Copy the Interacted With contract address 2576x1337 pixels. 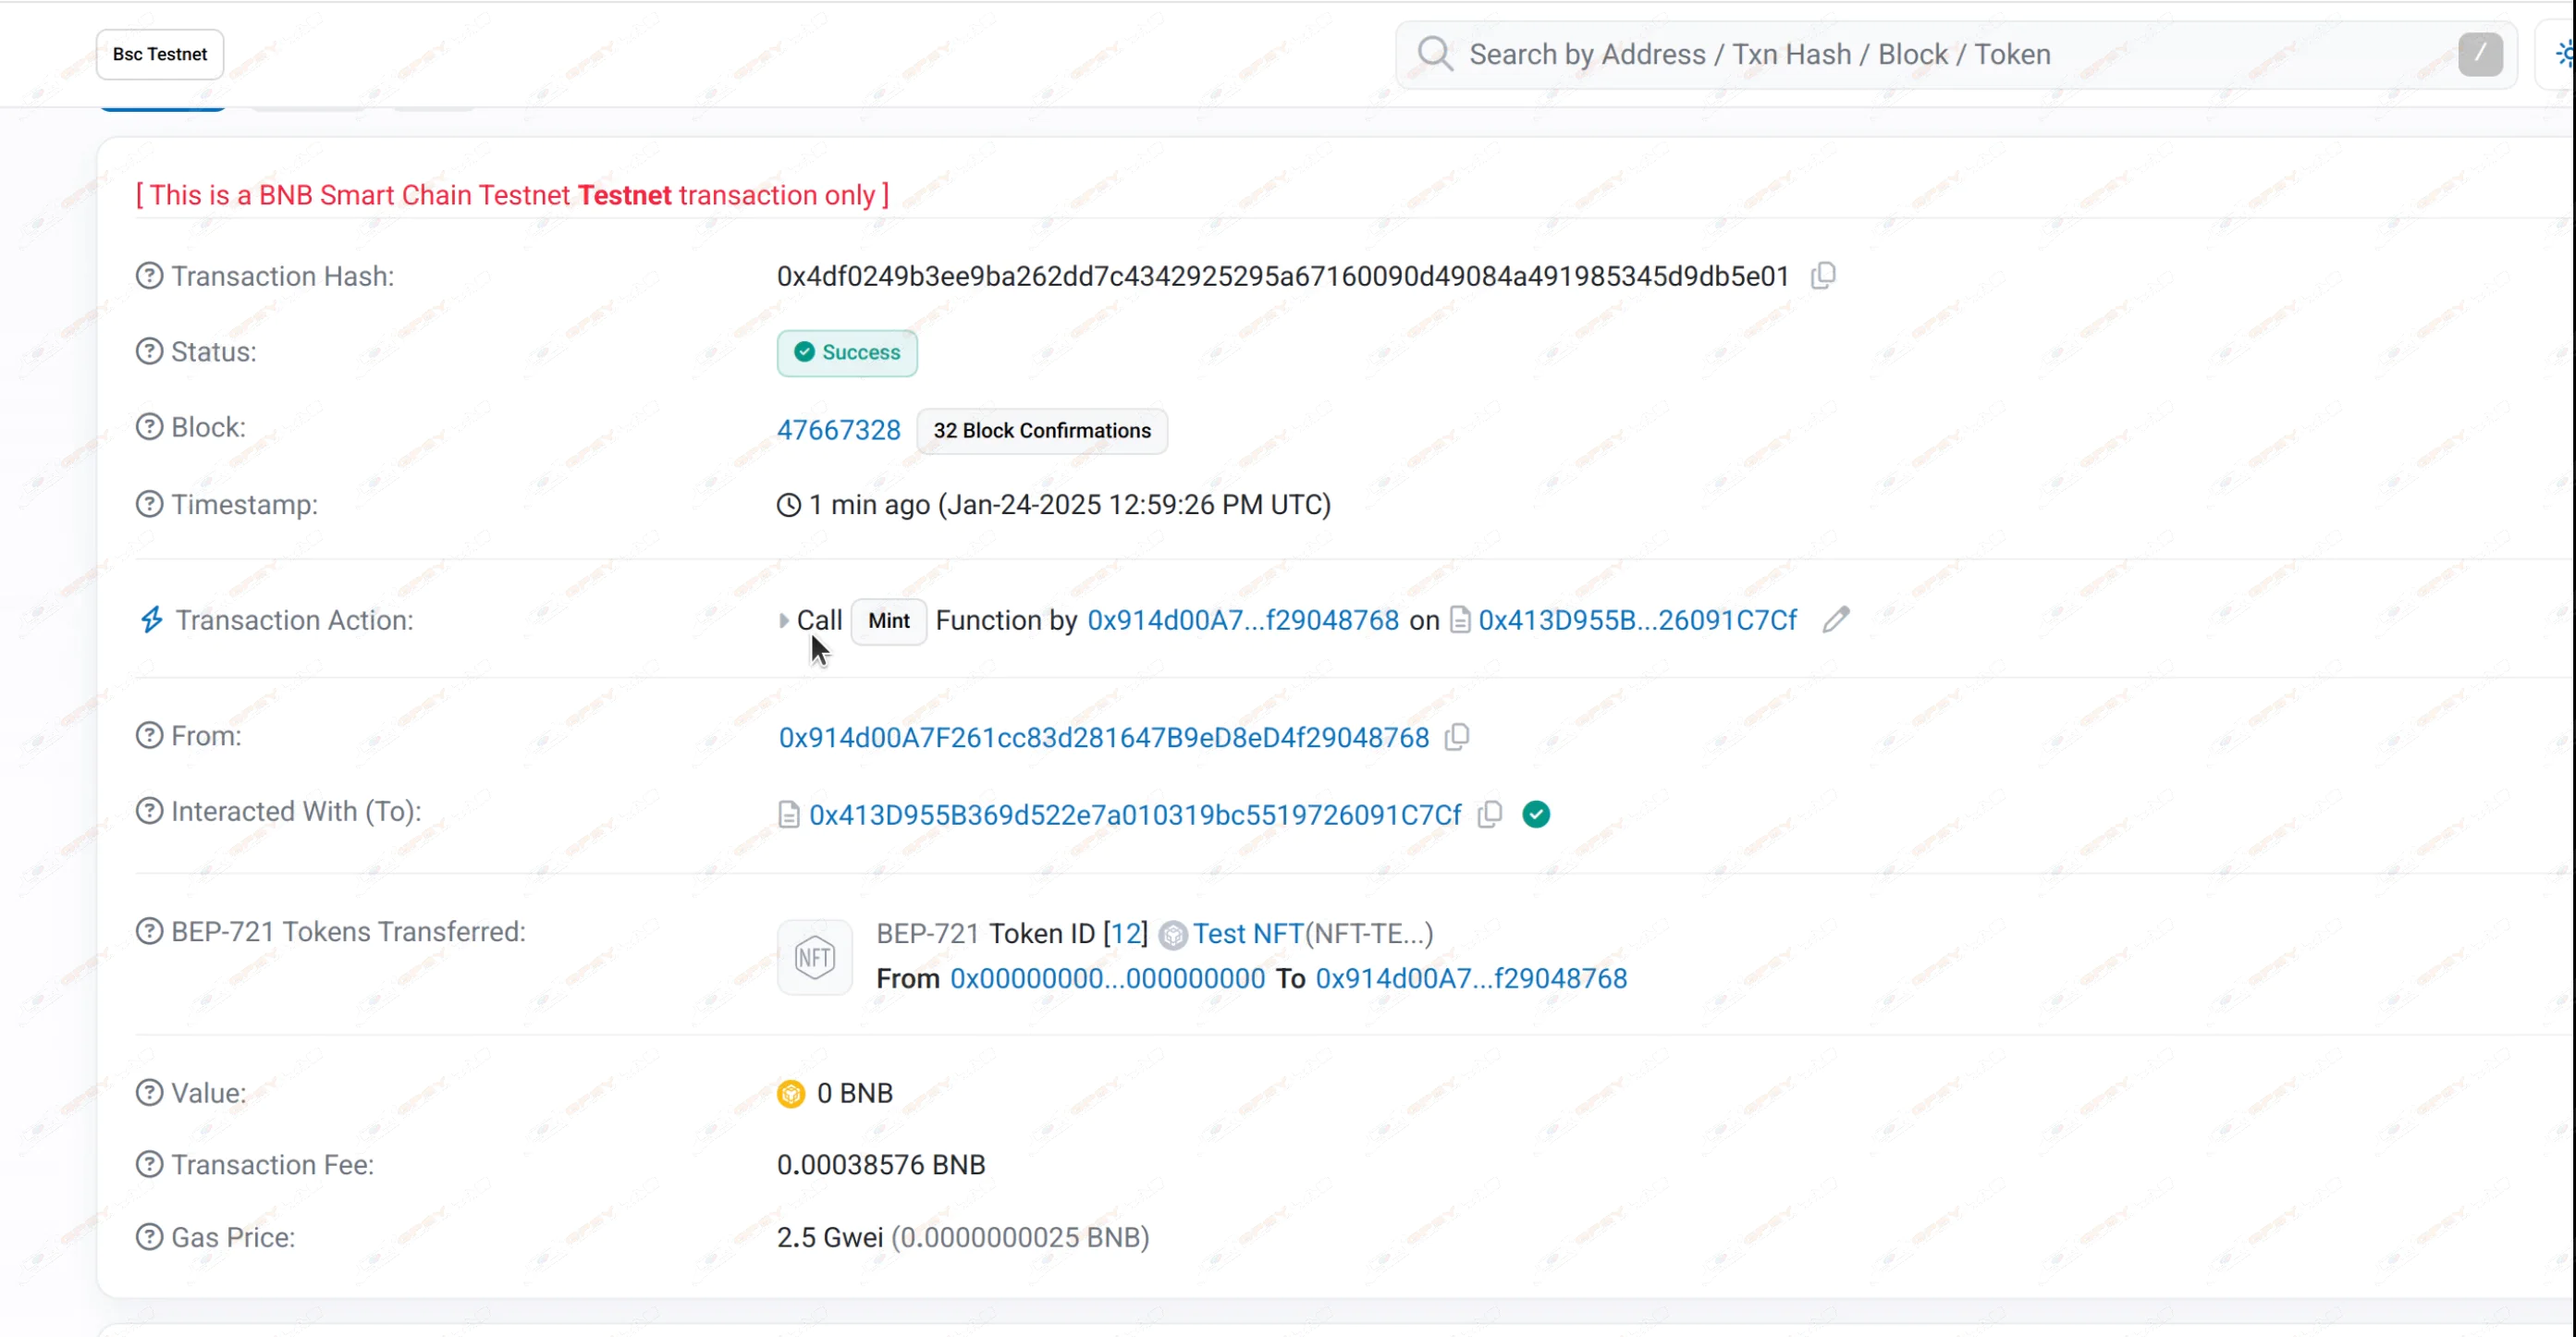tap(1489, 814)
